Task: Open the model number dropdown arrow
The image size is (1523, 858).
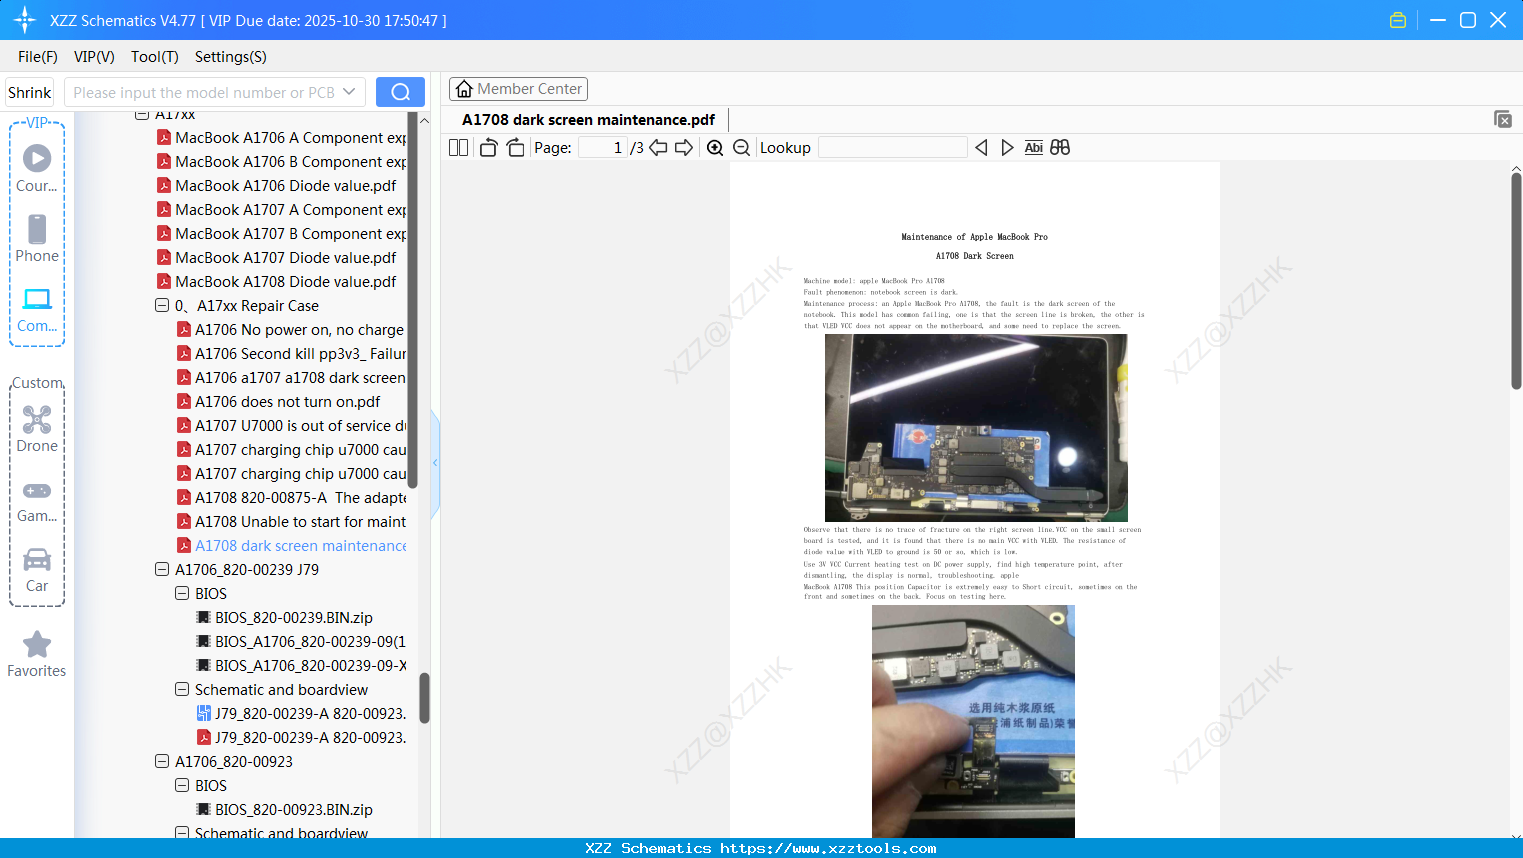Action: (349, 92)
